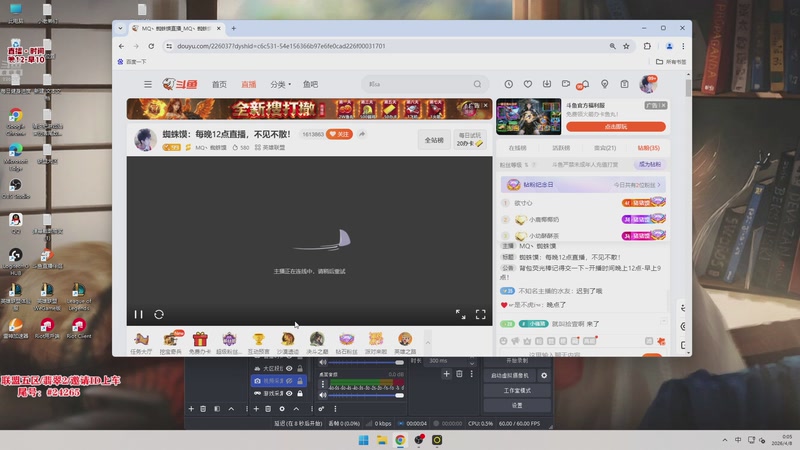Toggle visibility of selected 视频采集 source
This screenshot has height=450, width=800.
click(x=289, y=381)
